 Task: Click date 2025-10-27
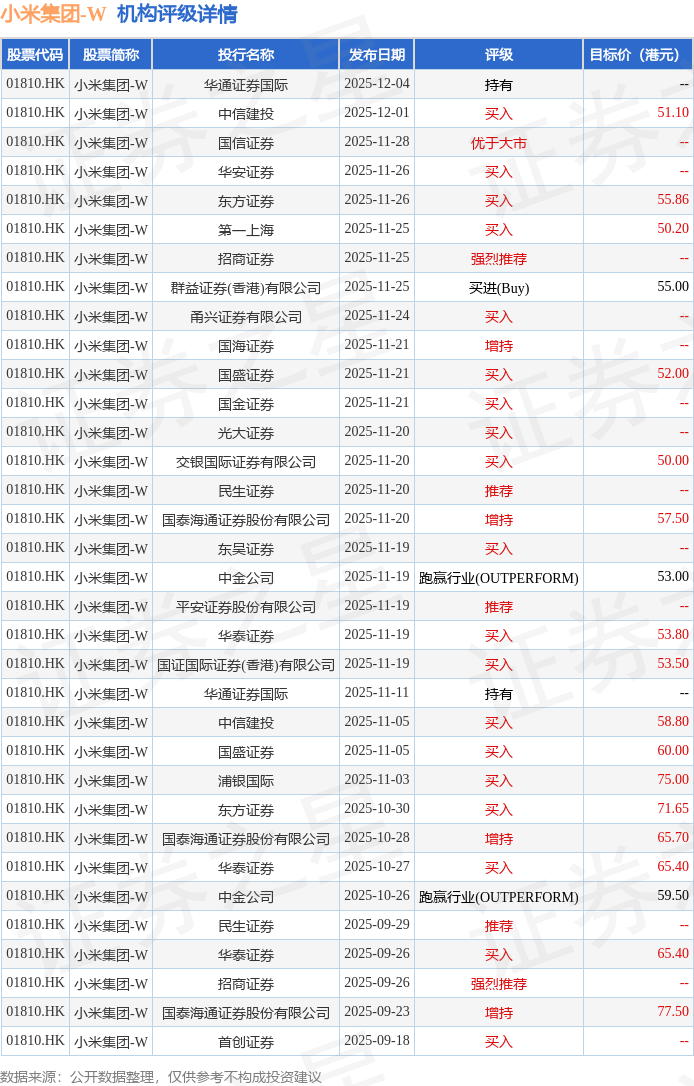377,867
